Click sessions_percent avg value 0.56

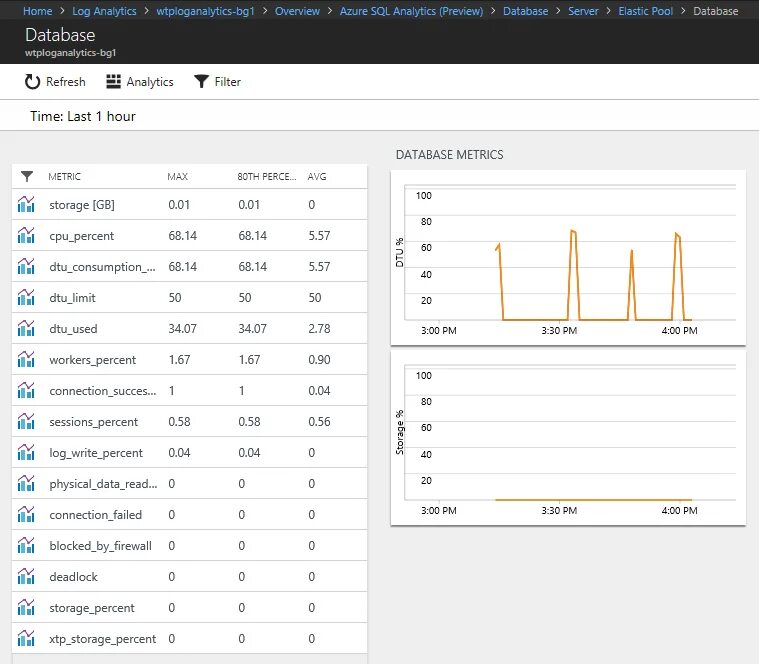(319, 422)
